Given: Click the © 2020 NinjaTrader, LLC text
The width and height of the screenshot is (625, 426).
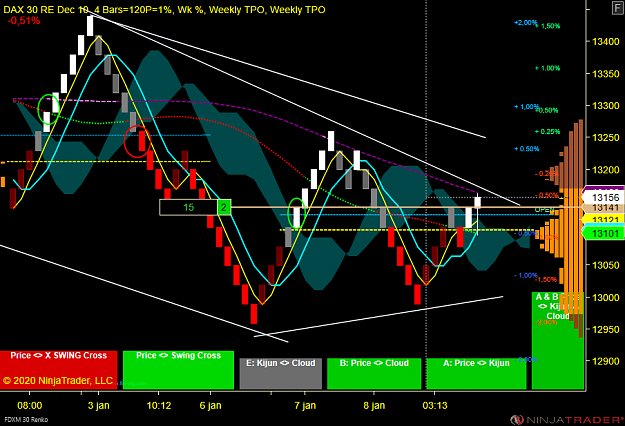Looking at the screenshot, I should (x=58, y=381).
